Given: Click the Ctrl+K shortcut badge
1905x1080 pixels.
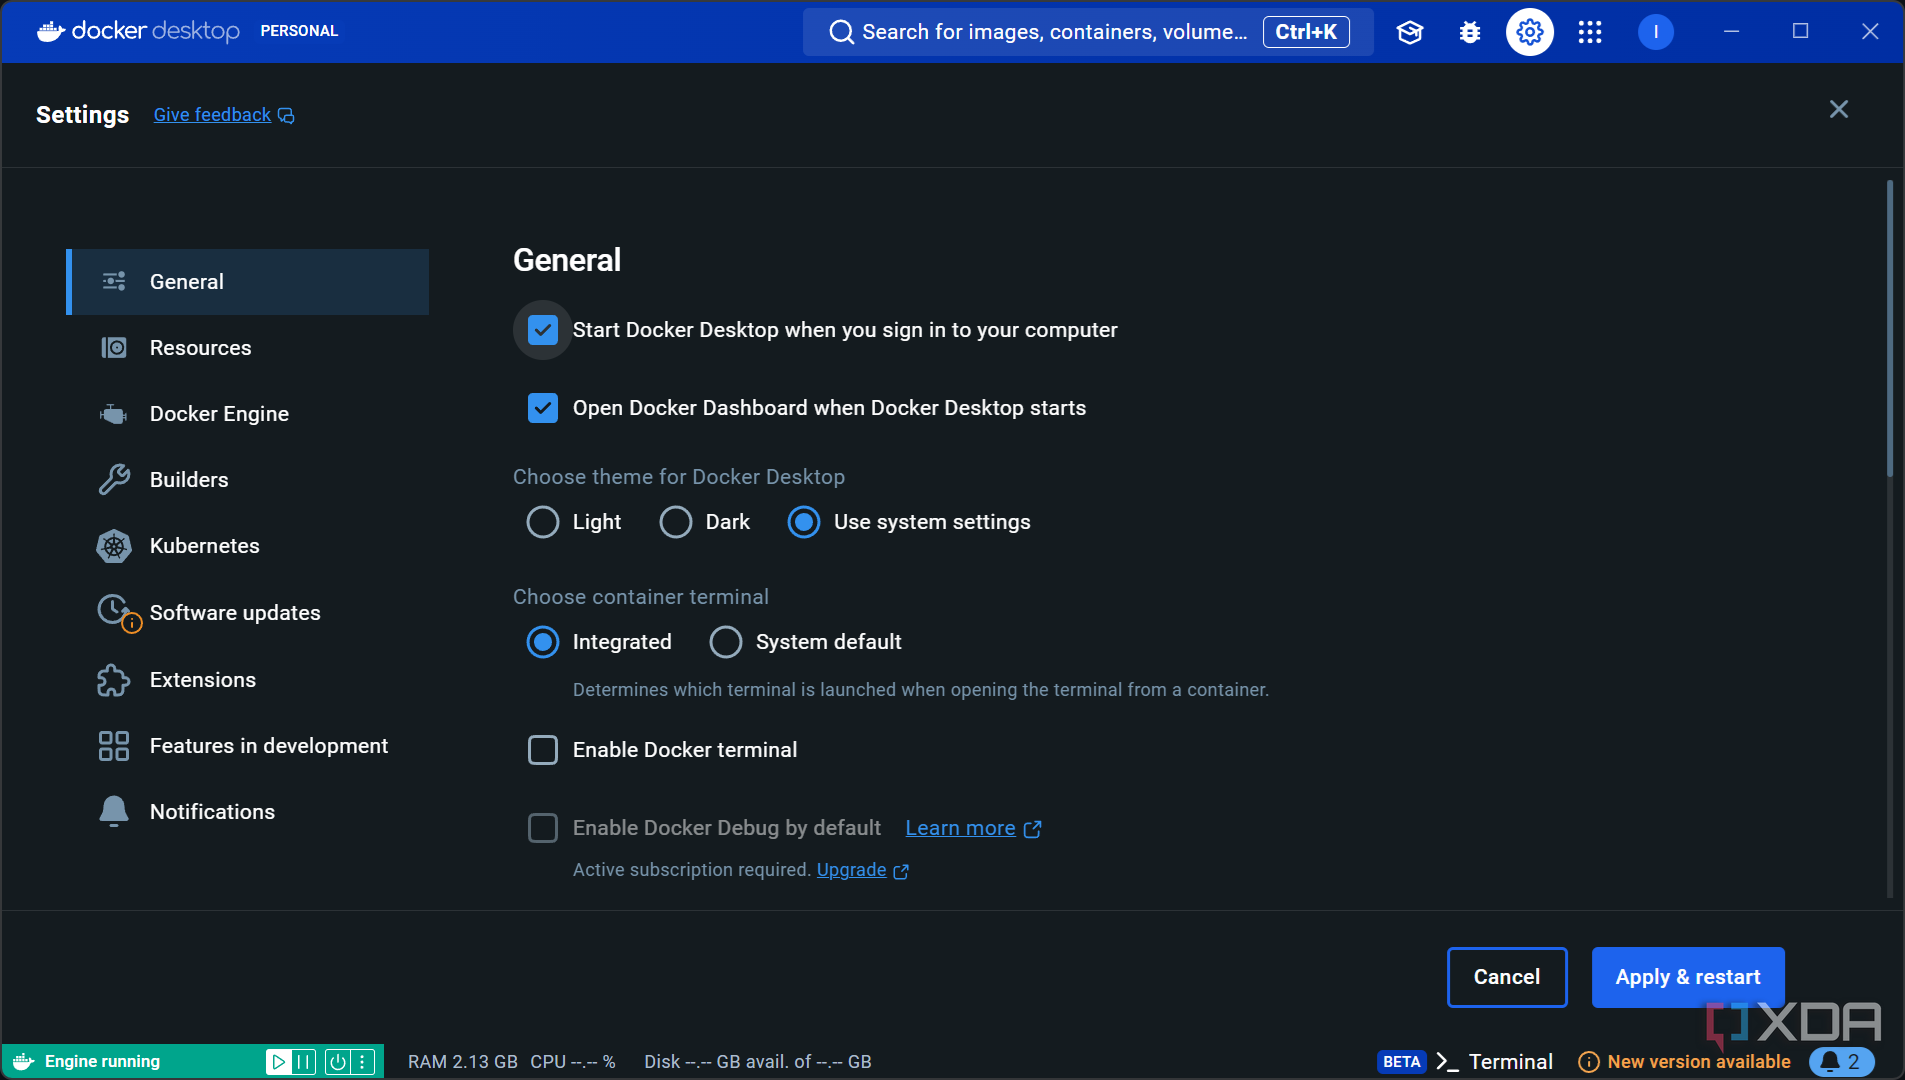Looking at the screenshot, I should (1306, 32).
